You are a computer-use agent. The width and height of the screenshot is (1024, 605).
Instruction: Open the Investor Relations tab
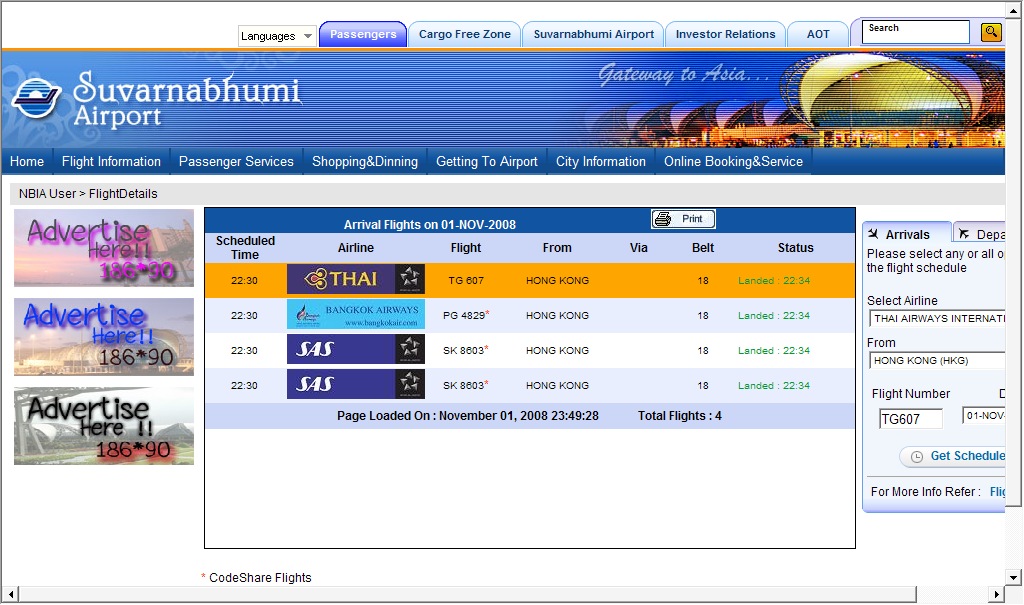click(726, 34)
